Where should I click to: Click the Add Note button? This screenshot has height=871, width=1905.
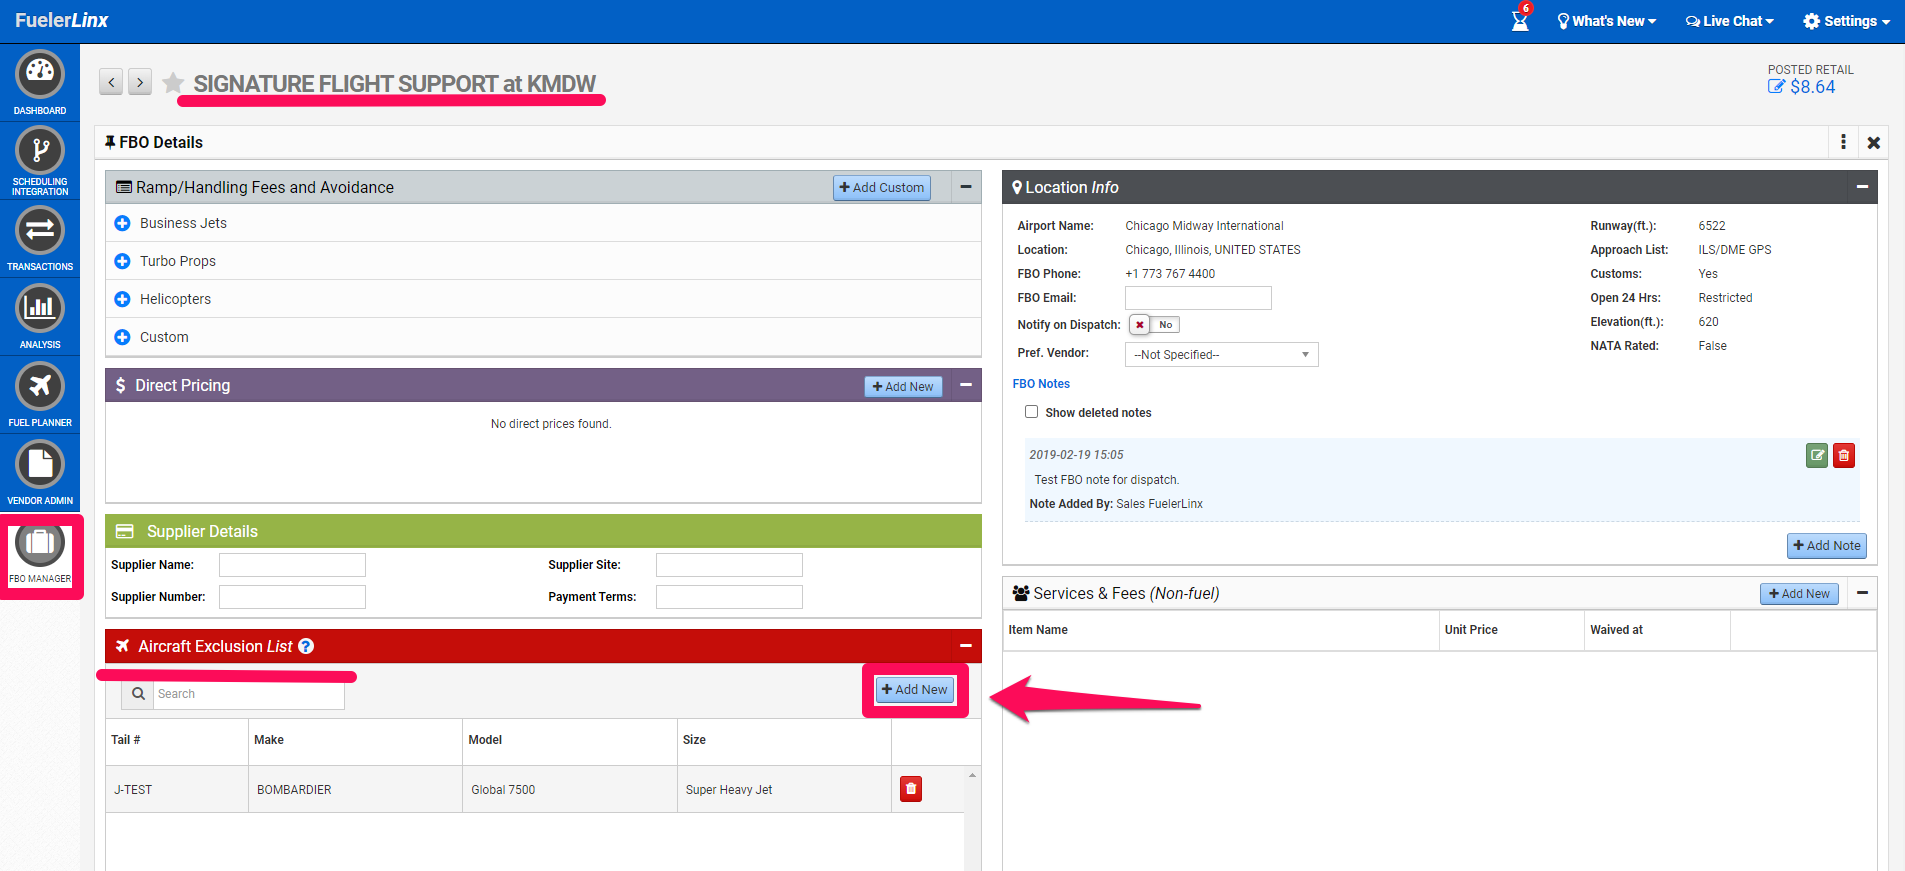click(1827, 545)
